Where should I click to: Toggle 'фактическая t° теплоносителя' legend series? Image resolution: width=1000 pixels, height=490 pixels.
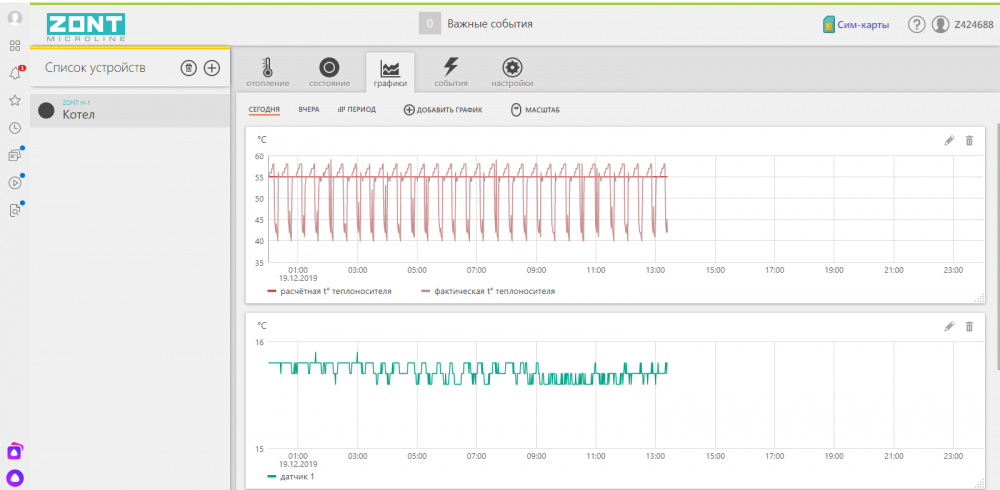(x=488, y=291)
